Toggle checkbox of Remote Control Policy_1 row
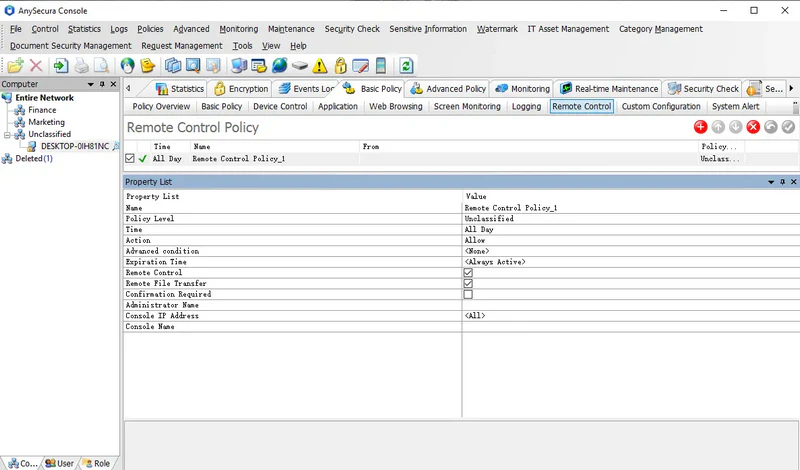This screenshot has height=470, width=800. click(130, 159)
